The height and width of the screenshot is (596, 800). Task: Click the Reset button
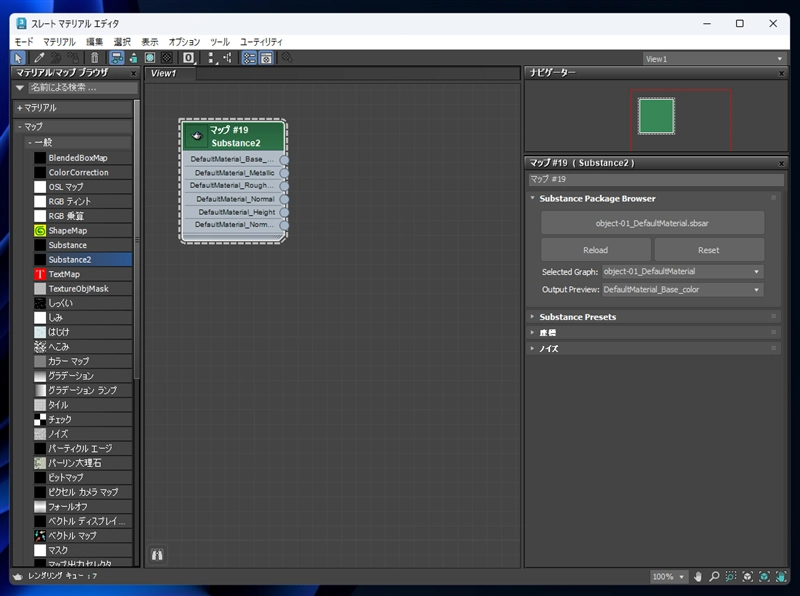[708, 250]
